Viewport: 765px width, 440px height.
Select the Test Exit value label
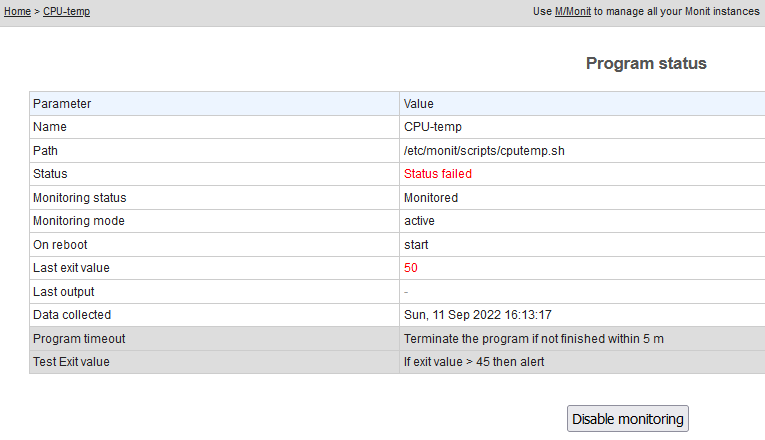pos(71,362)
